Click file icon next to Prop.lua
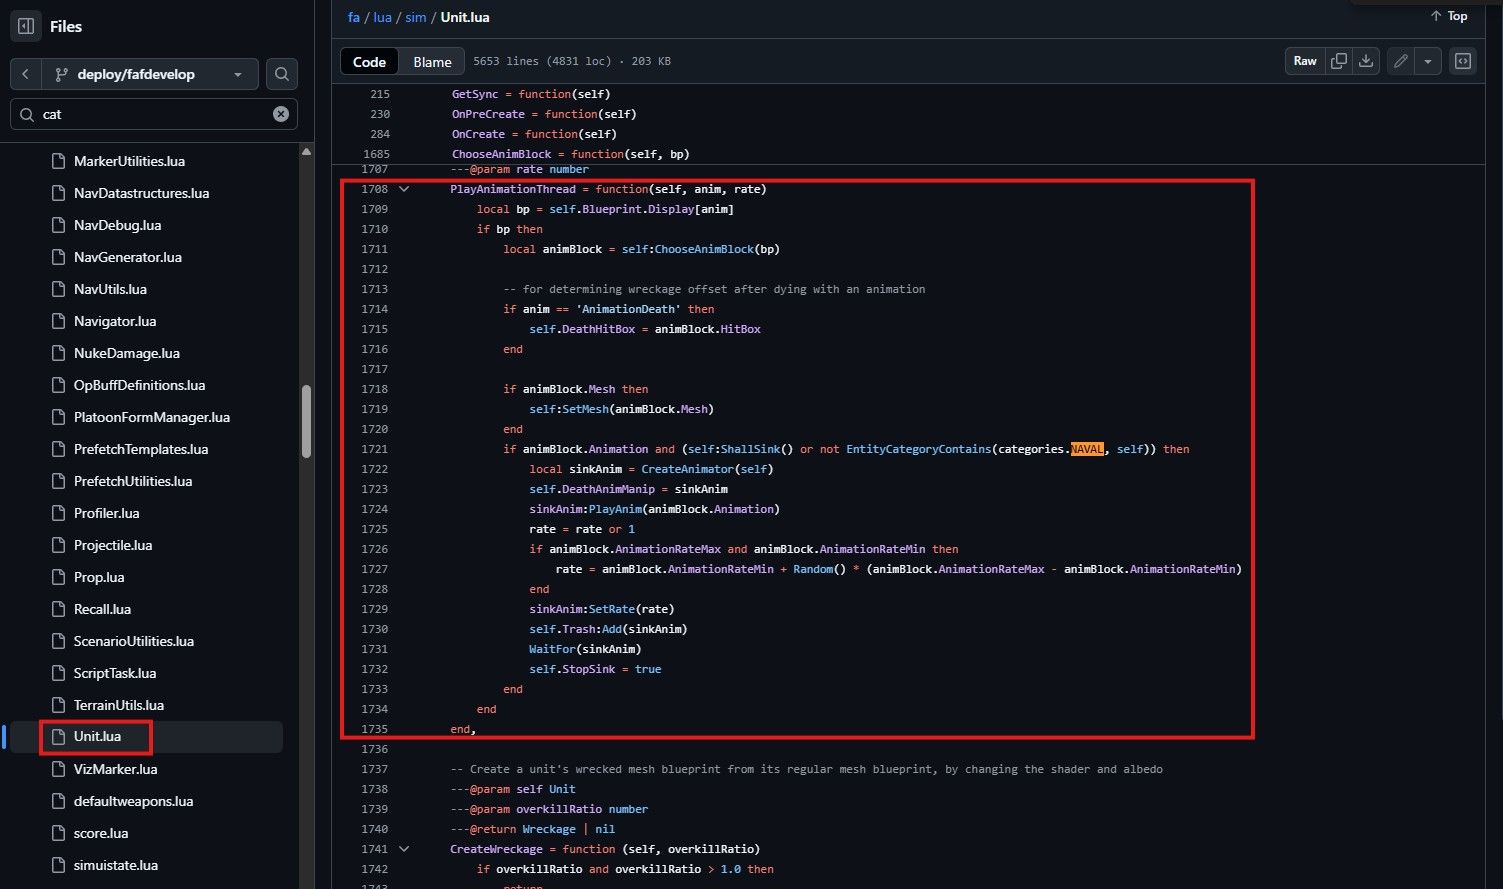The width and height of the screenshot is (1503, 889). (58, 577)
